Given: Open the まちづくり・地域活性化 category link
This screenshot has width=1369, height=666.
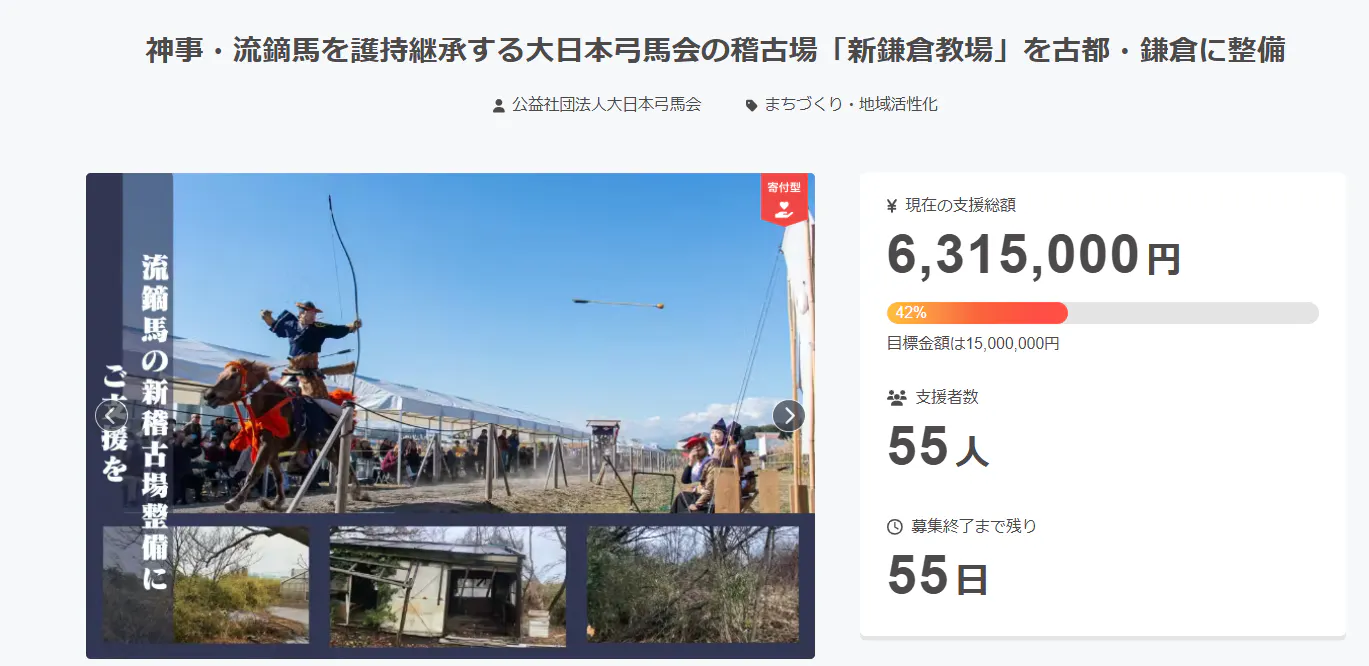Looking at the screenshot, I should (x=851, y=104).
